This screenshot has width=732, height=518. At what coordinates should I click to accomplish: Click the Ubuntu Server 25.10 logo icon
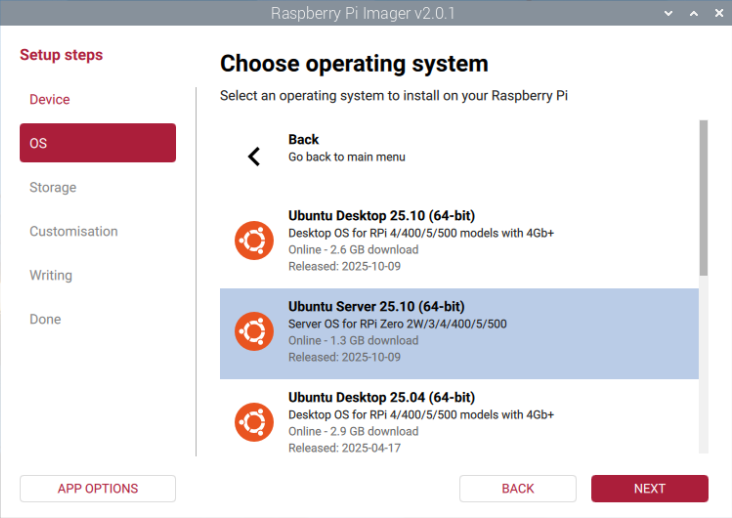(254, 331)
